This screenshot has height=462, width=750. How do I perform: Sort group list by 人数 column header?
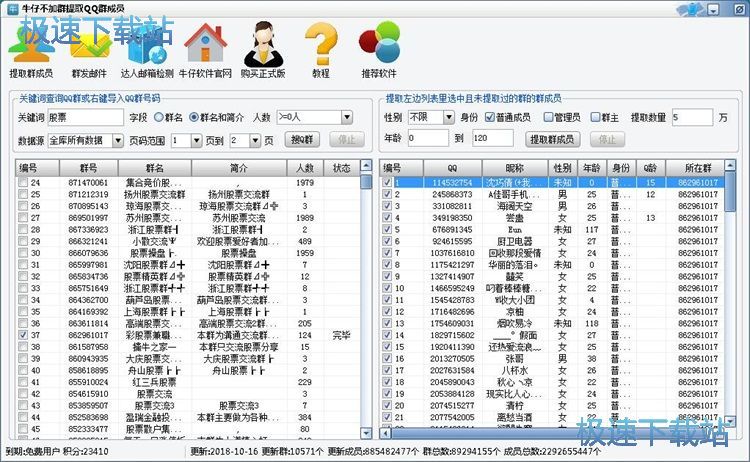305,168
